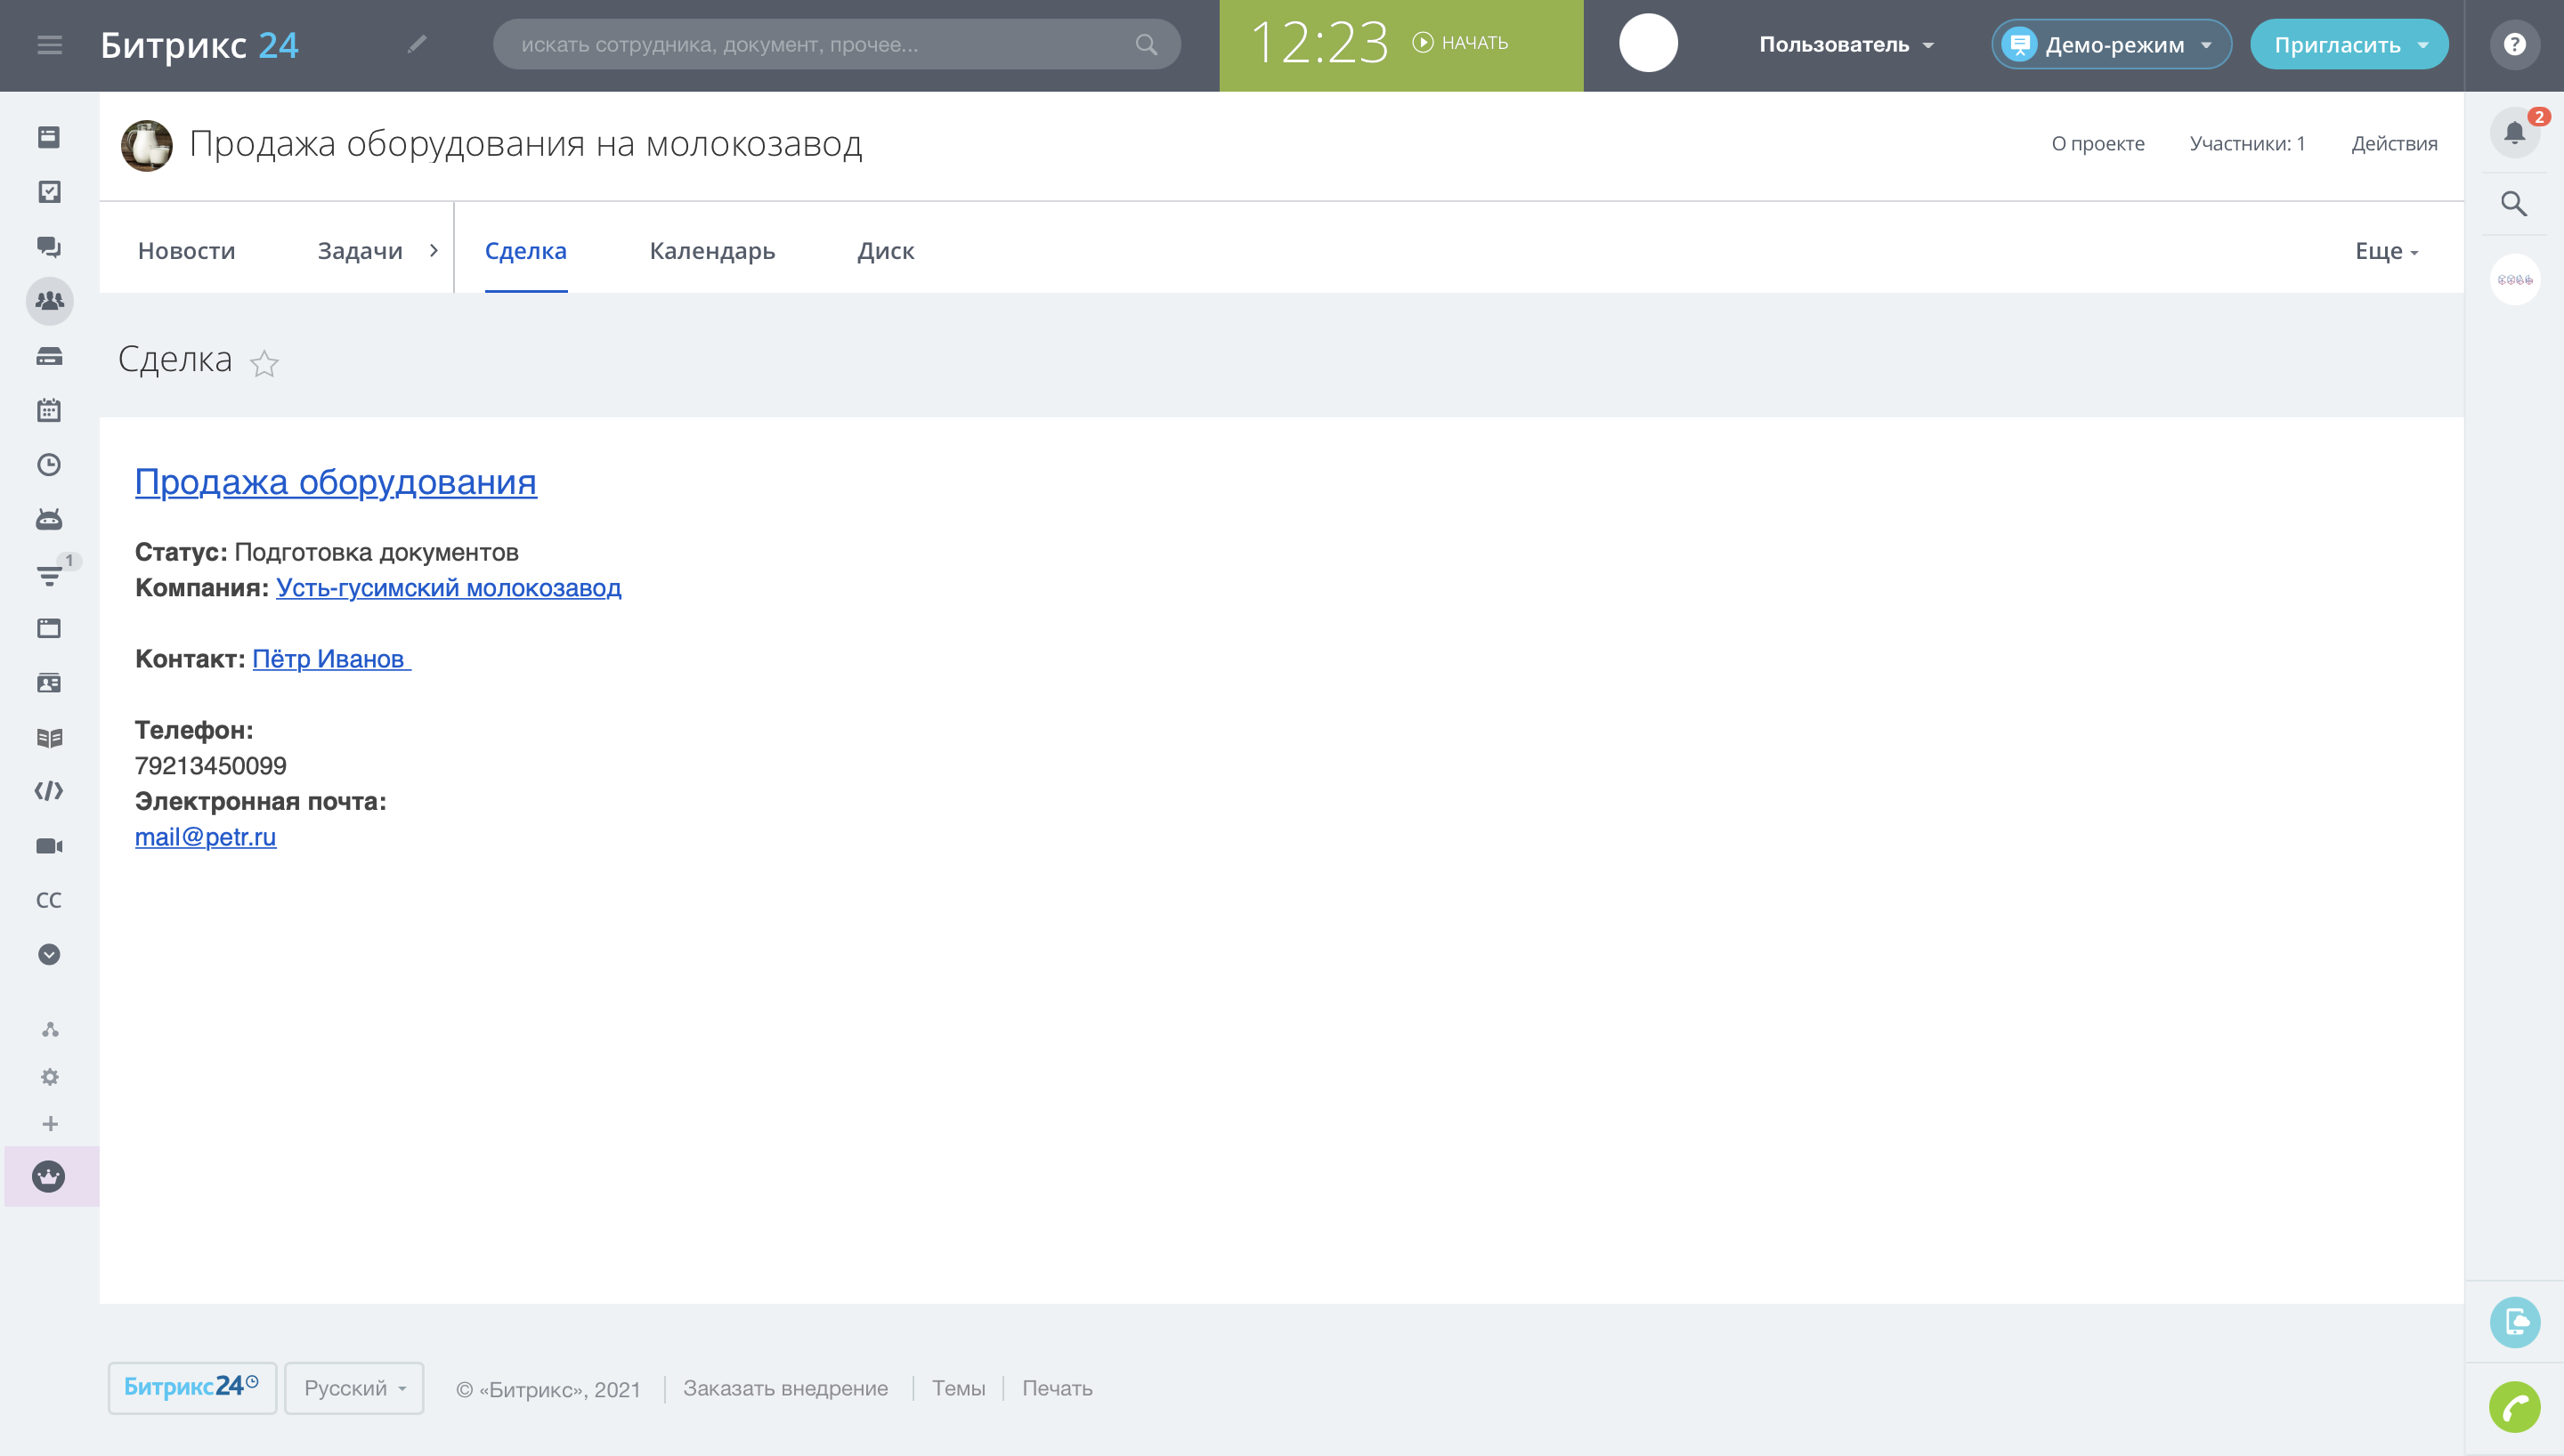This screenshot has height=1456, width=2564.
Task: Open the chat bubbles icon in sidebar
Action: tap(49, 246)
